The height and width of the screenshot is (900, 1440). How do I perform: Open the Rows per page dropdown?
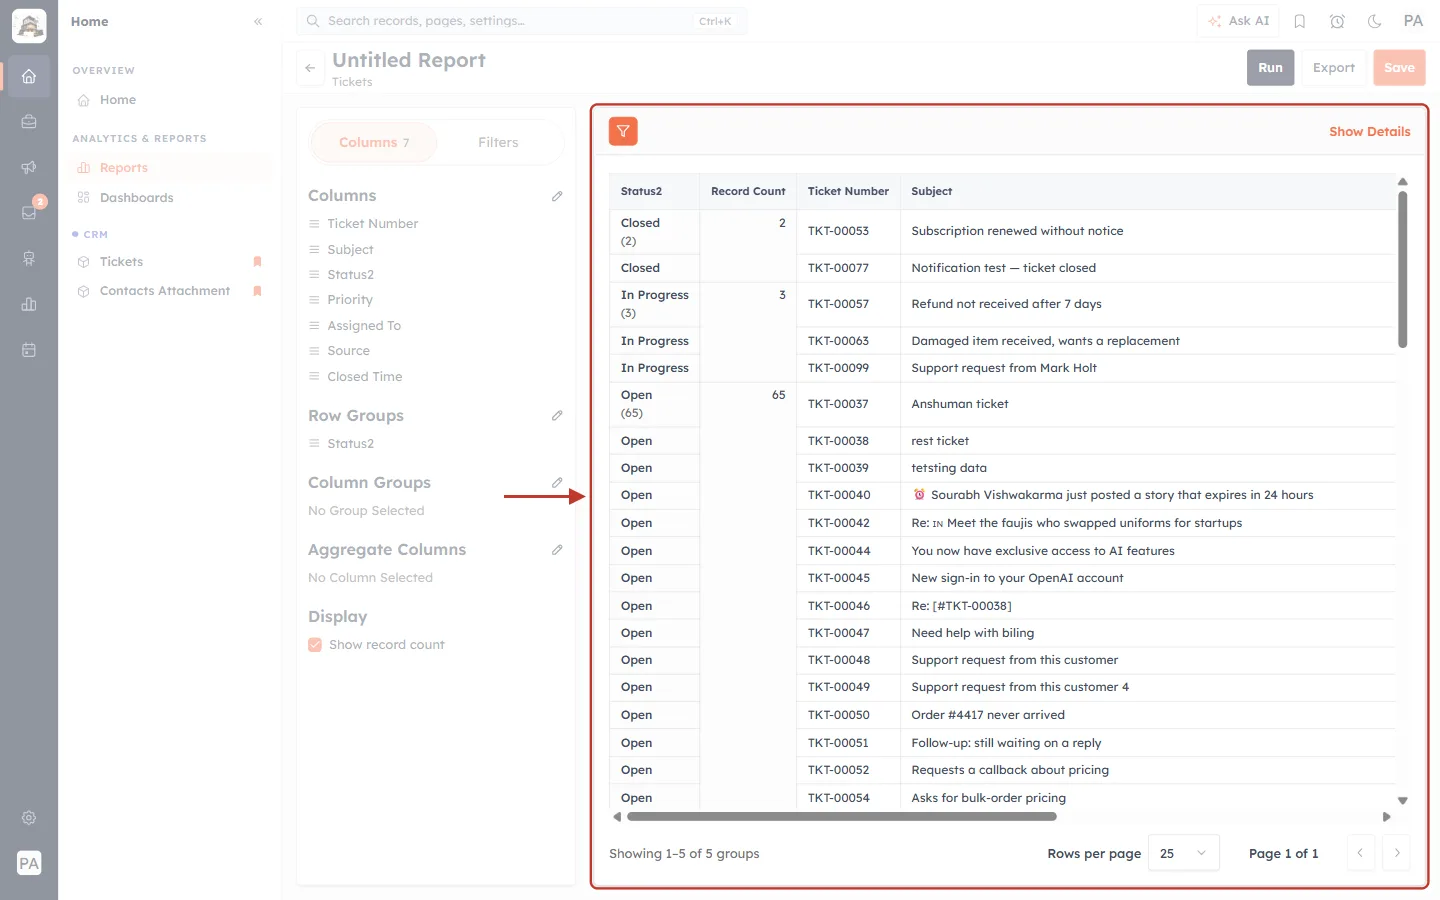point(1184,853)
